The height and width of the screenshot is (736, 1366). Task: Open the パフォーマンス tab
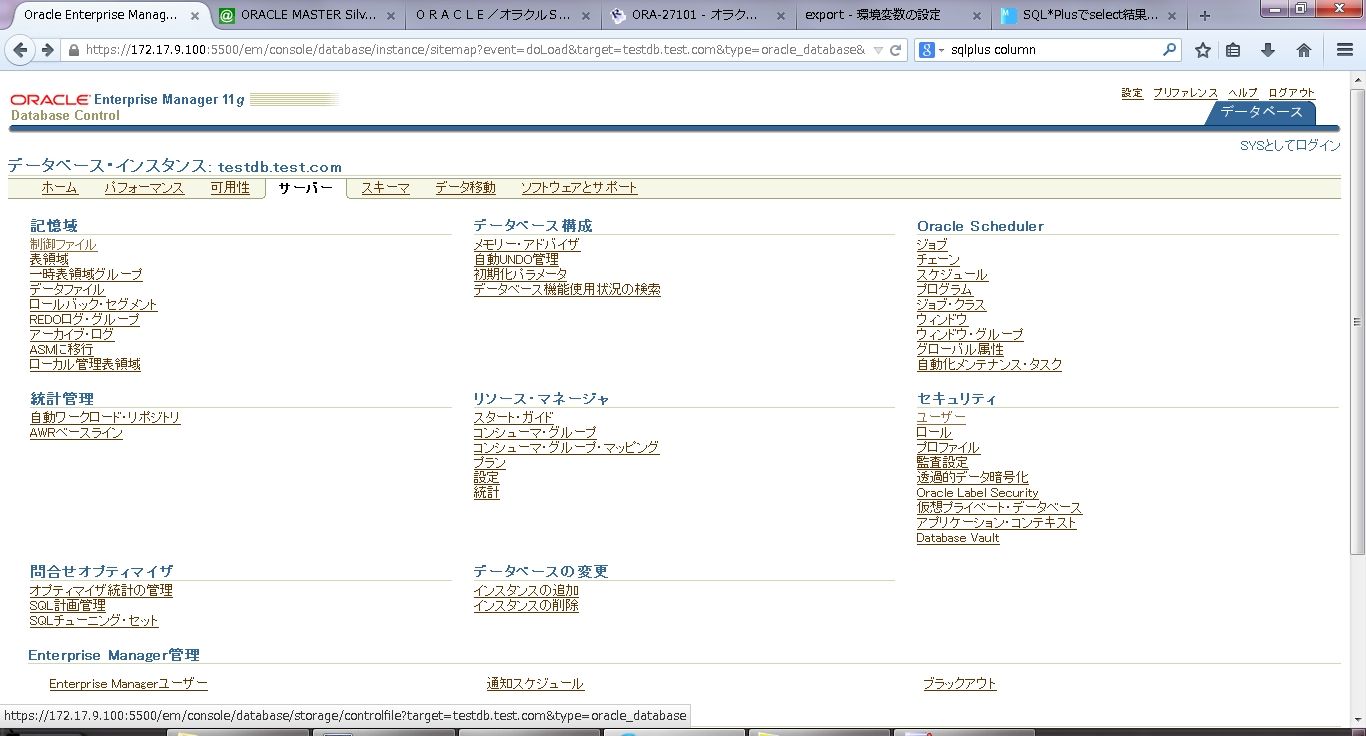[144, 188]
